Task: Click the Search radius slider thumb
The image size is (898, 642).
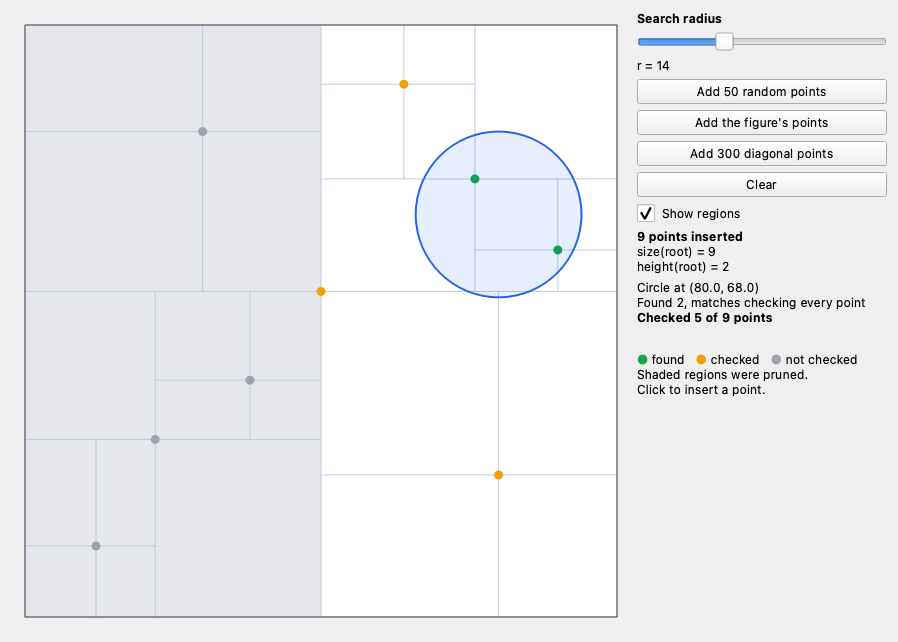Action: coord(724,41)
